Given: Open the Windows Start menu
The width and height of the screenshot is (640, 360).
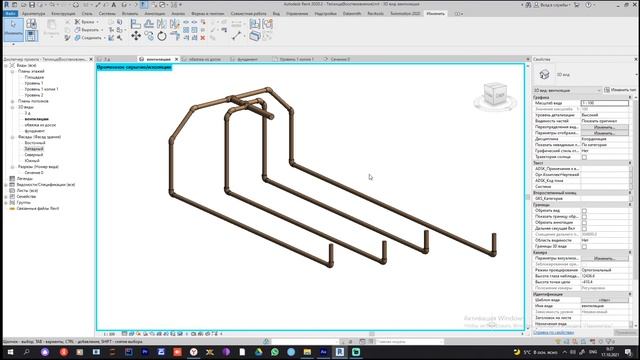Looking at the screenshot, I should pyautogui.click(x=10, y=352).
